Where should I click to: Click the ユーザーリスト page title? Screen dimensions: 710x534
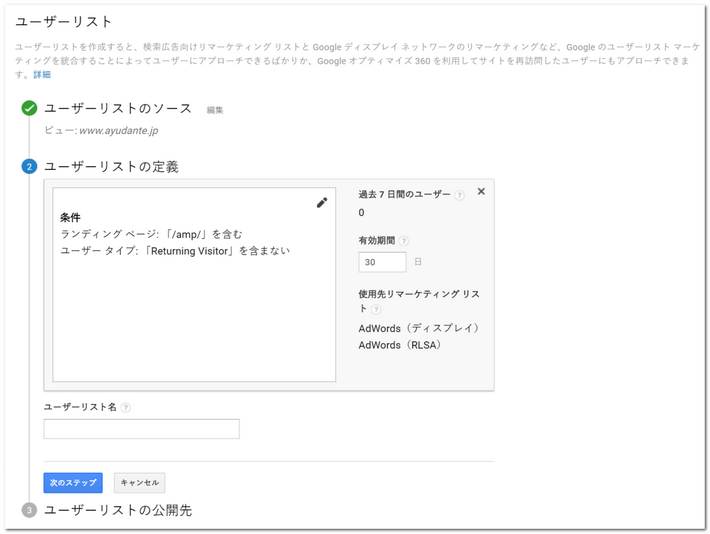coord(63,22)
